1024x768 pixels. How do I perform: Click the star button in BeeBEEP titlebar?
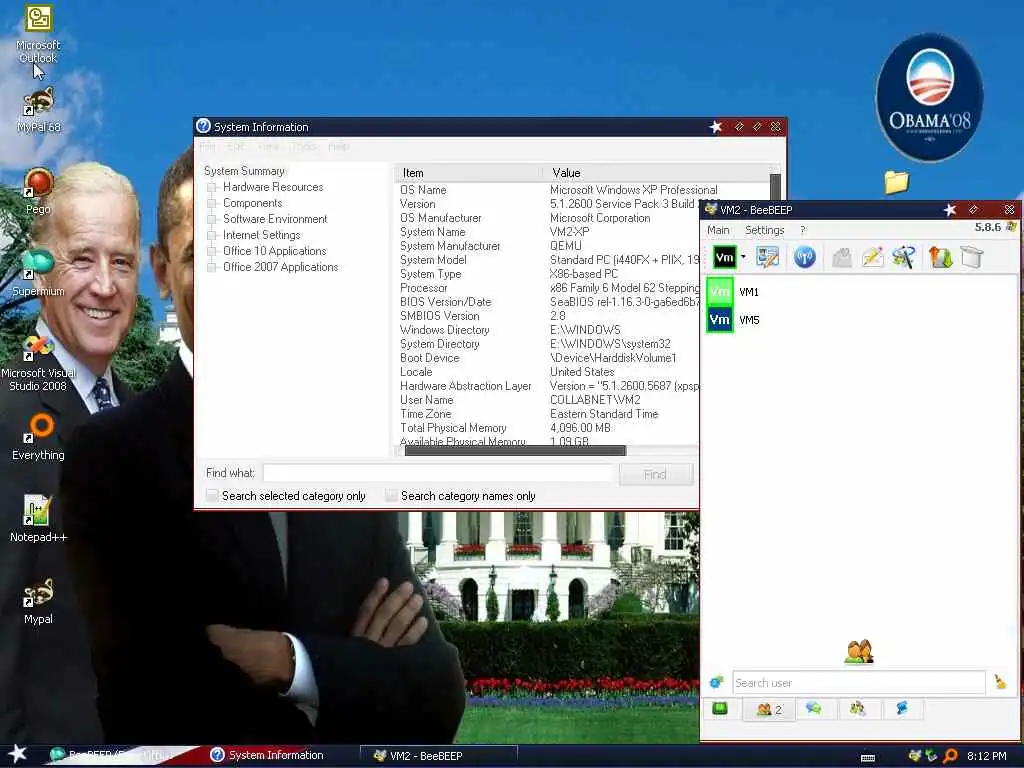click(x=950, y=210)
